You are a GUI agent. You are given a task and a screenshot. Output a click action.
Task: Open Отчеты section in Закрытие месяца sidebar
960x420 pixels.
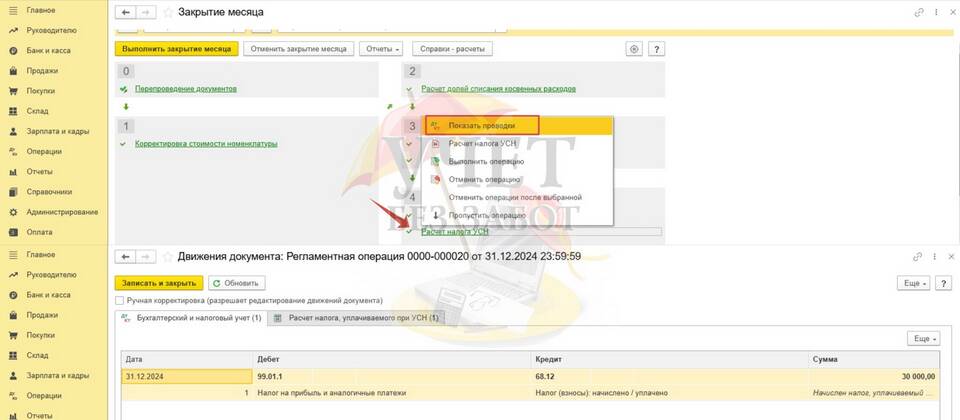[x=40, y=172]
